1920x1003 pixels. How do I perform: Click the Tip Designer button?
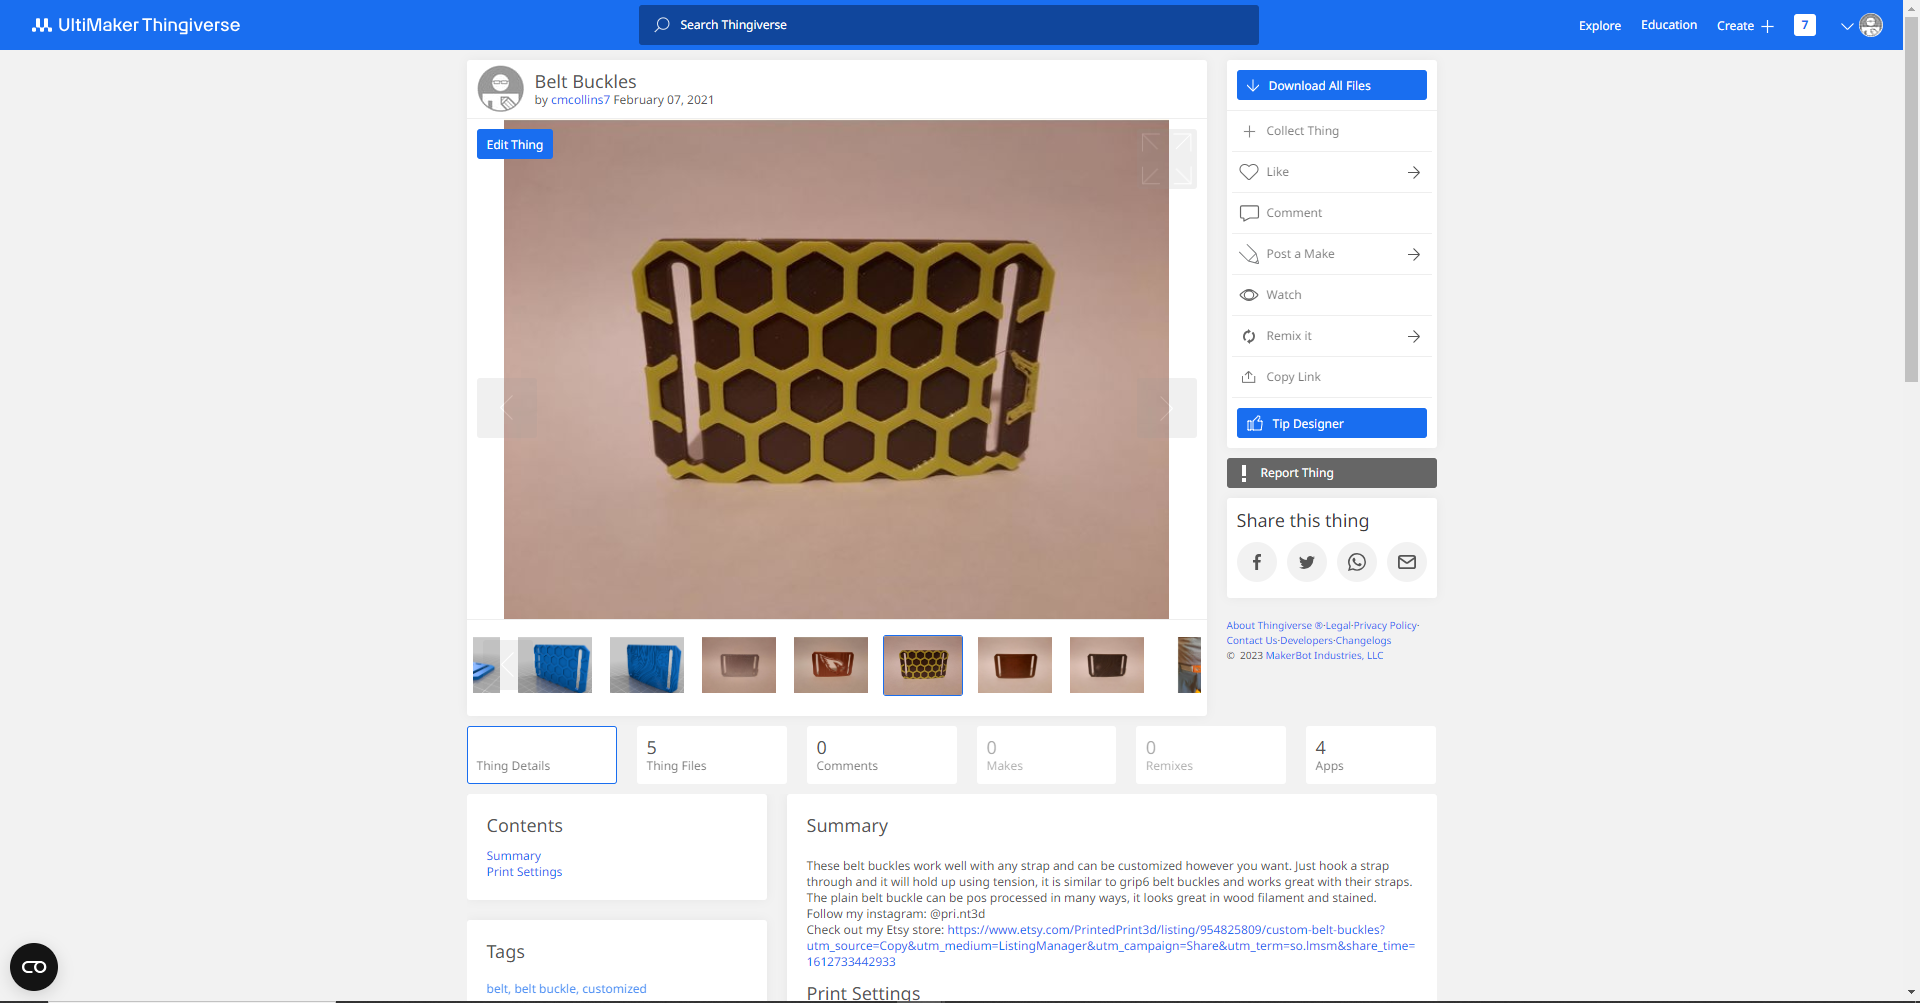point(1332,423)
